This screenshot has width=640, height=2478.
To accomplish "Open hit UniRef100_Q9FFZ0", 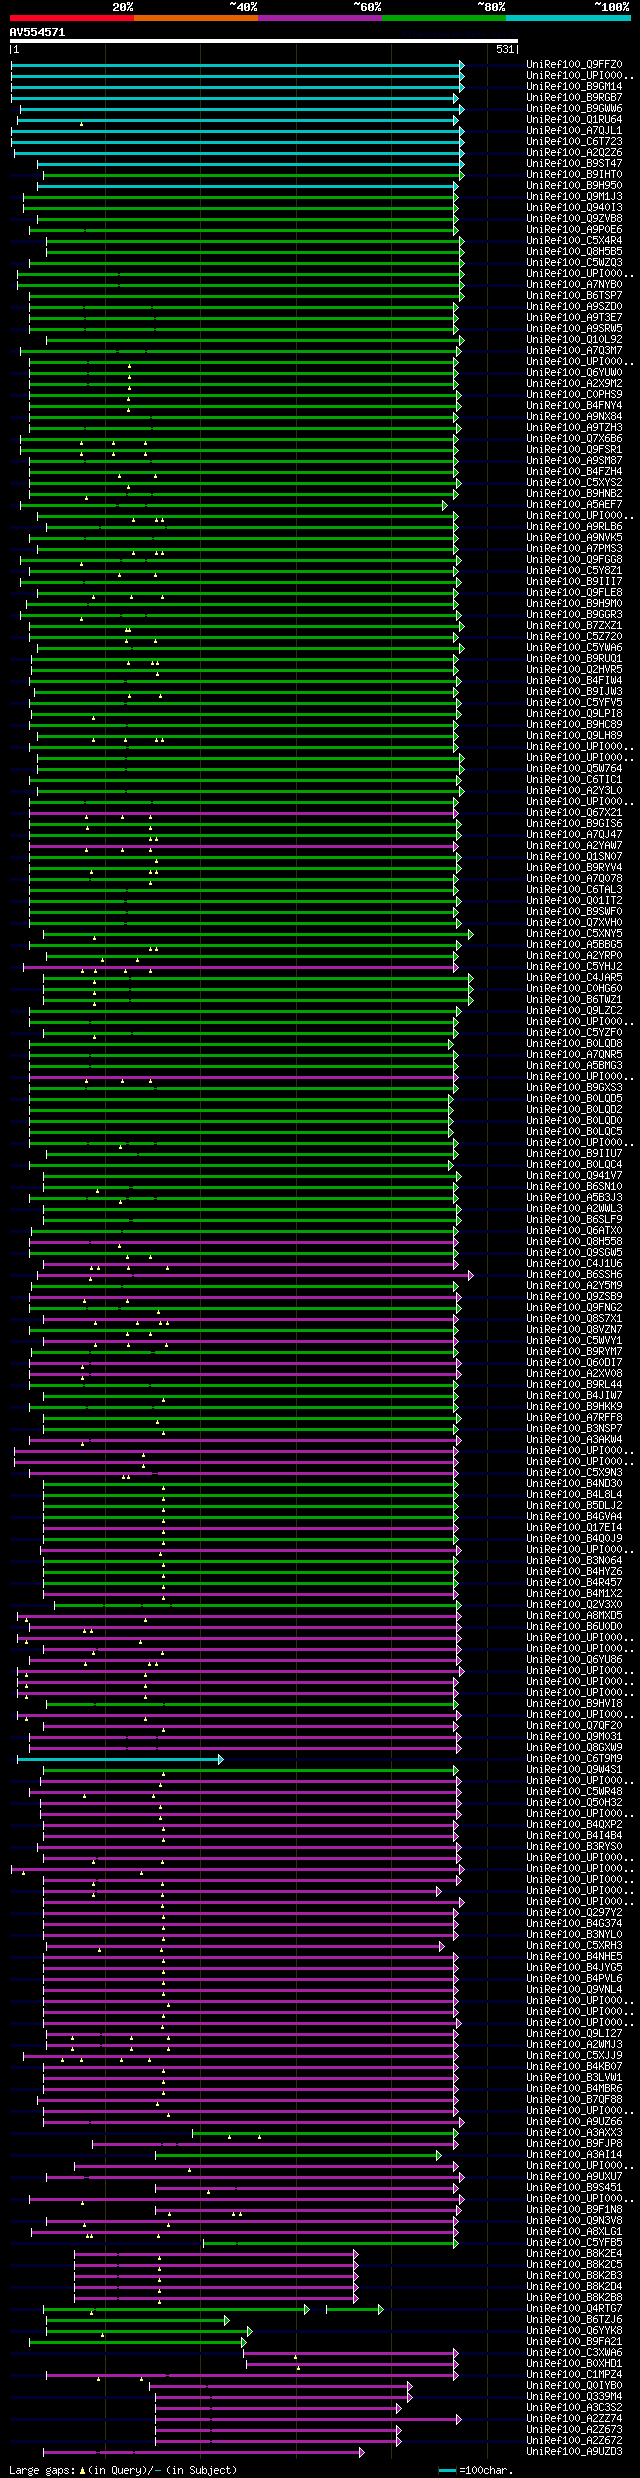I will 574,65.
